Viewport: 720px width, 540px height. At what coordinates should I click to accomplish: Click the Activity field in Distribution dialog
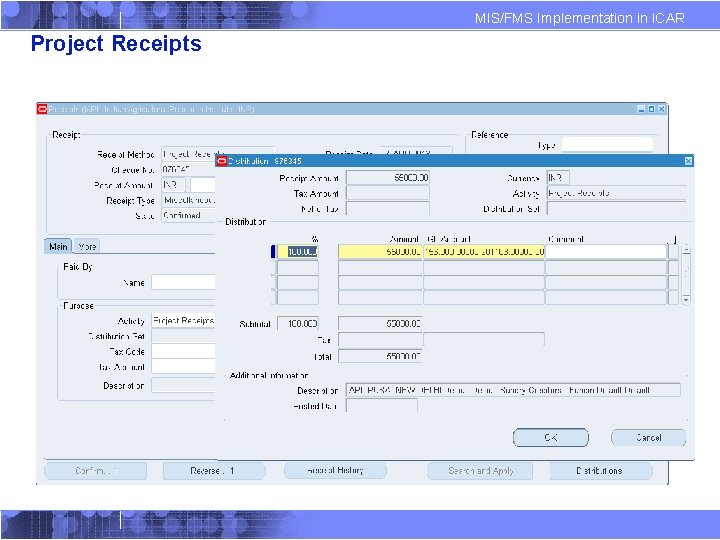click(616, 193)
